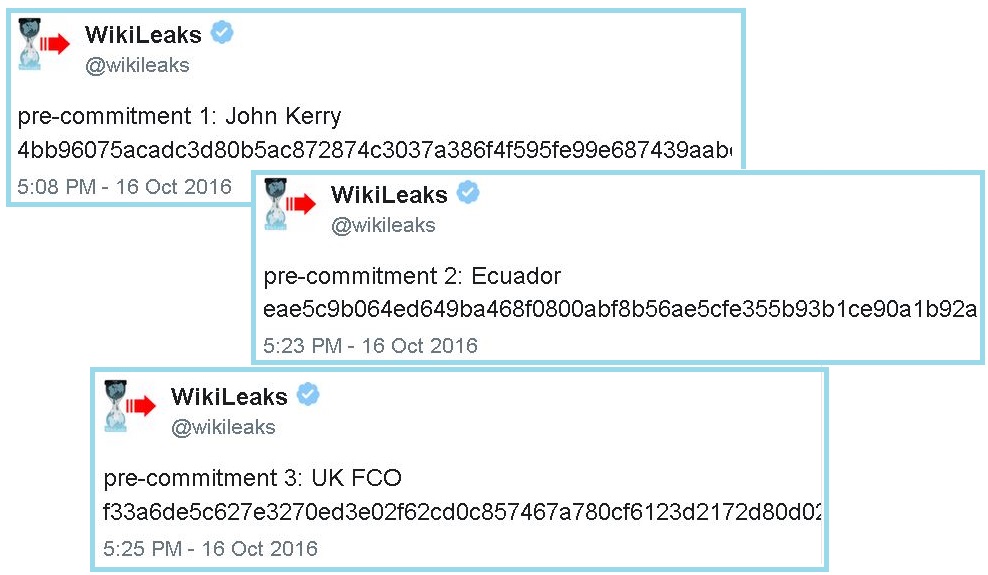This screenshot has width=988, height=575.
Task: Open the 5:23 PM - 16 Oct 2016 timestamp
Action: tap(370, 347)
